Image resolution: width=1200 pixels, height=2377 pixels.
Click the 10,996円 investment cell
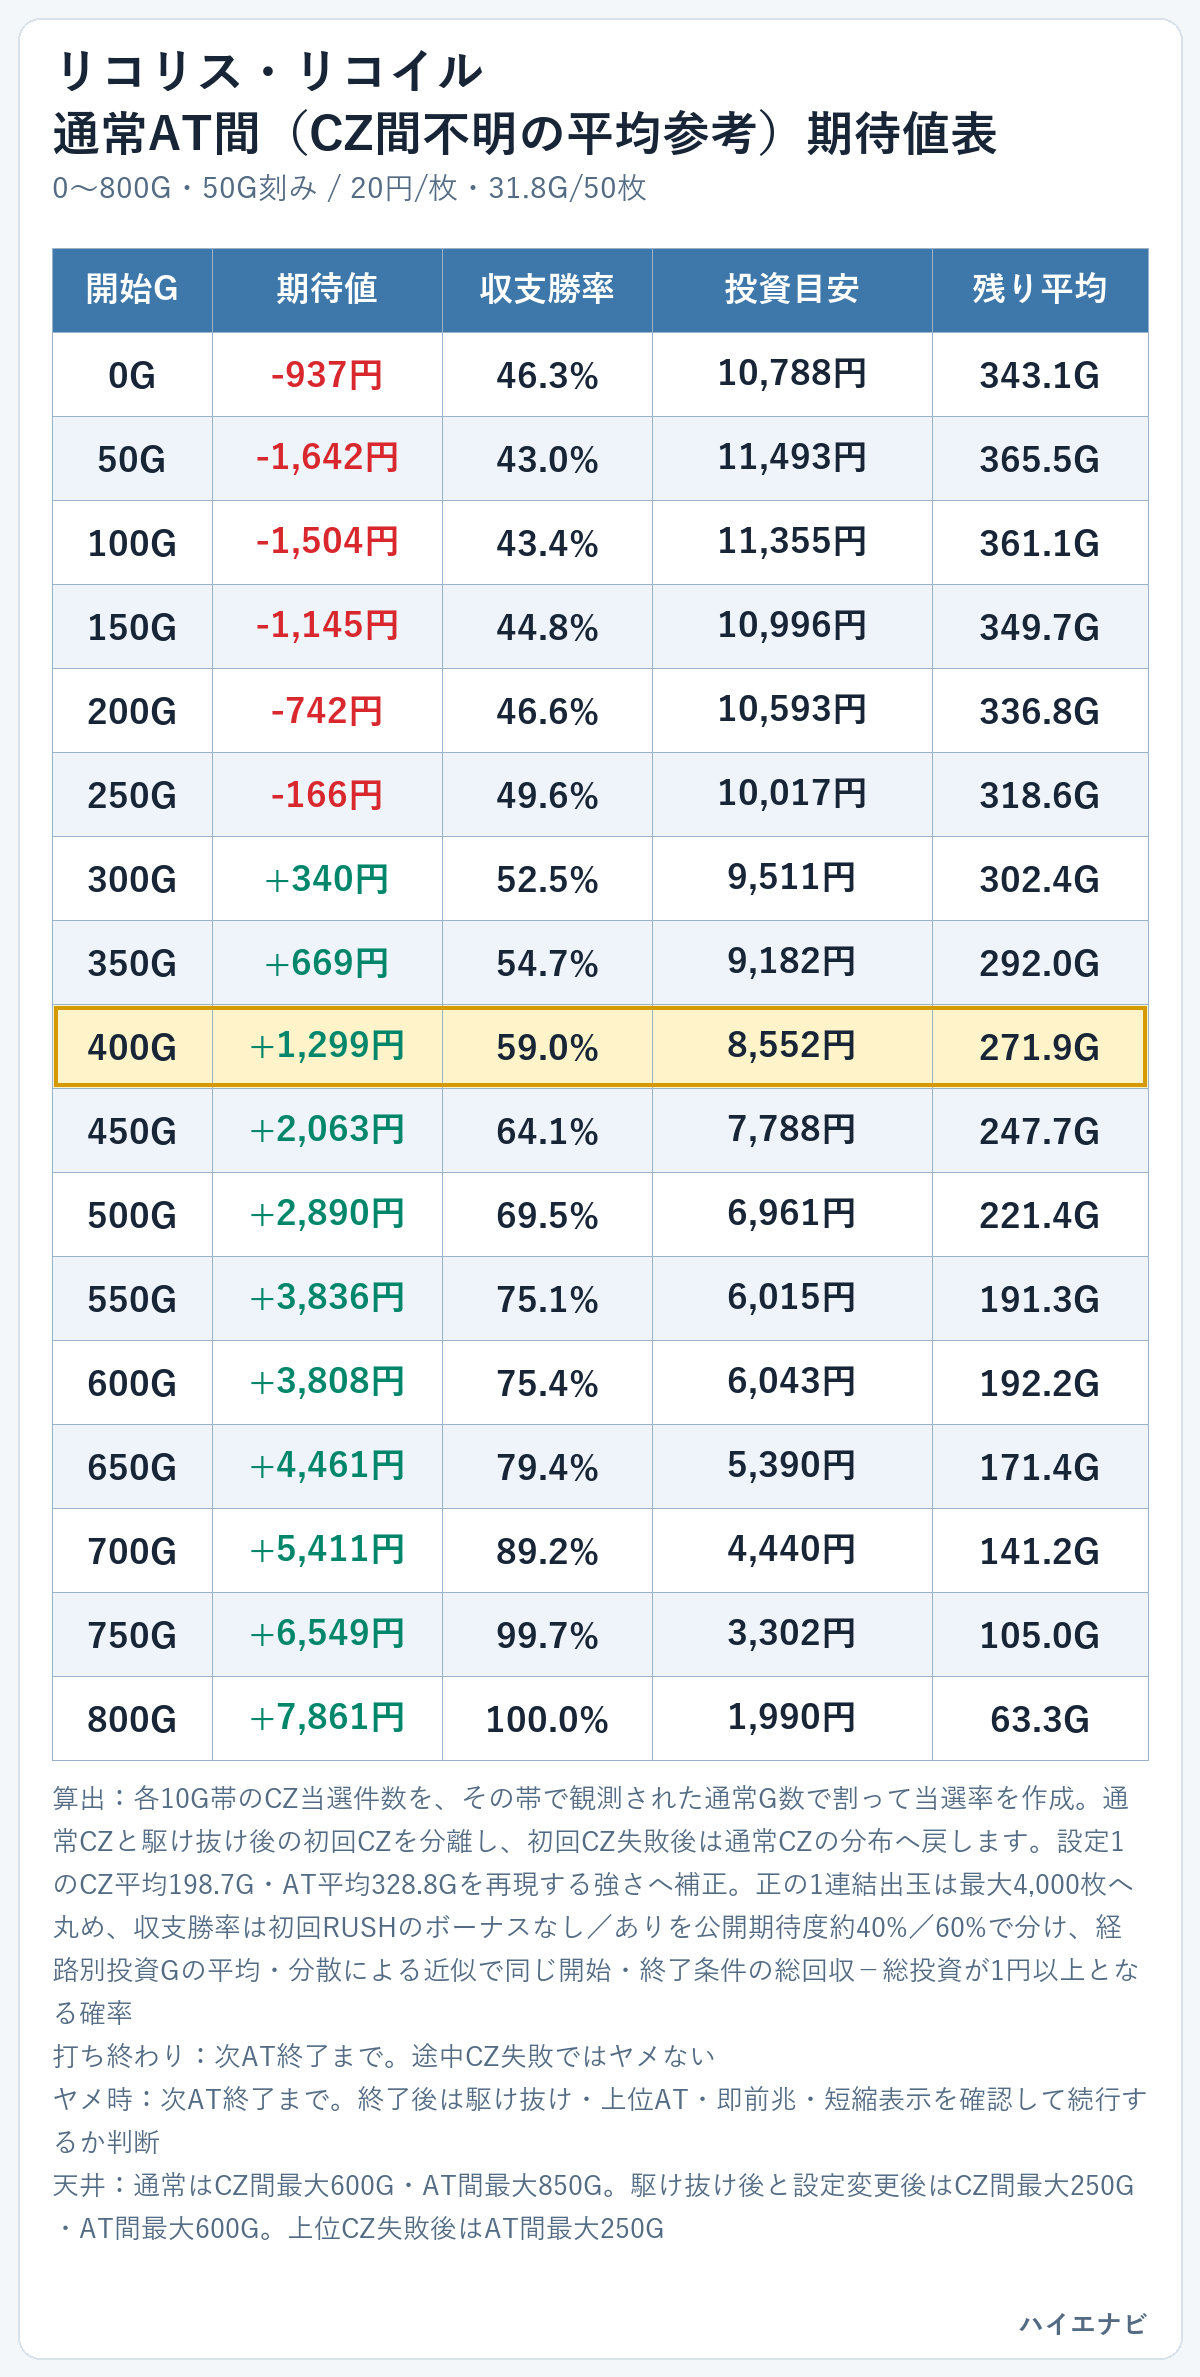tap(792, 627)
